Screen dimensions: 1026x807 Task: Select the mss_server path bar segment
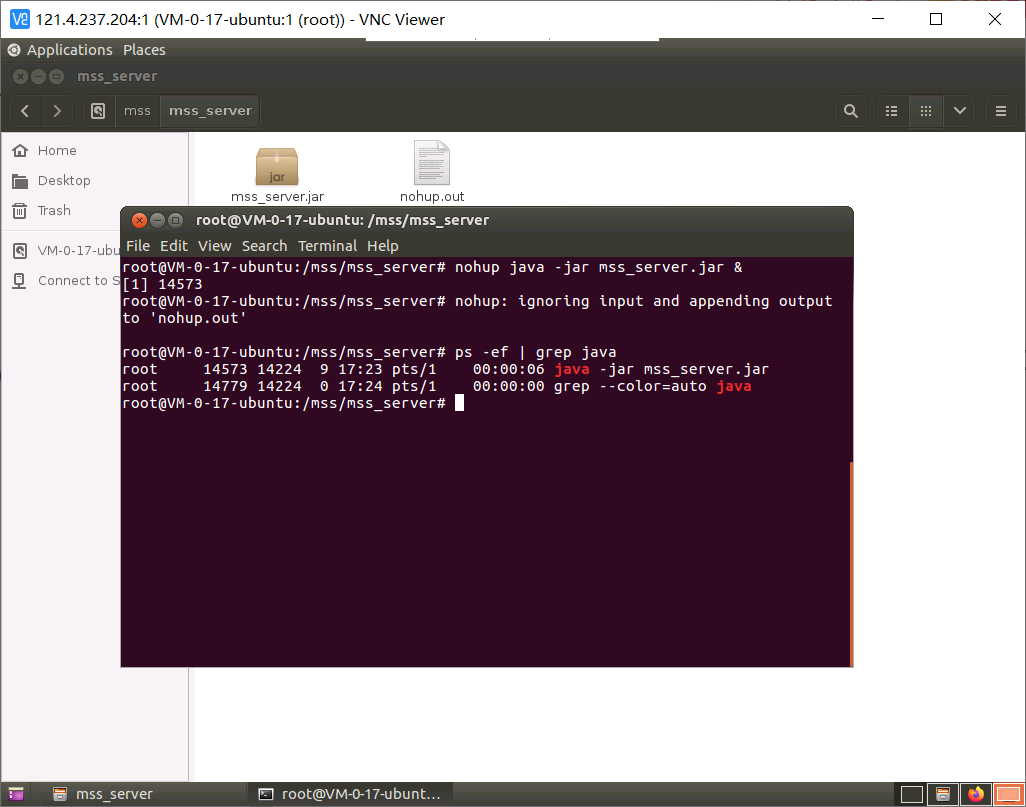210,111
